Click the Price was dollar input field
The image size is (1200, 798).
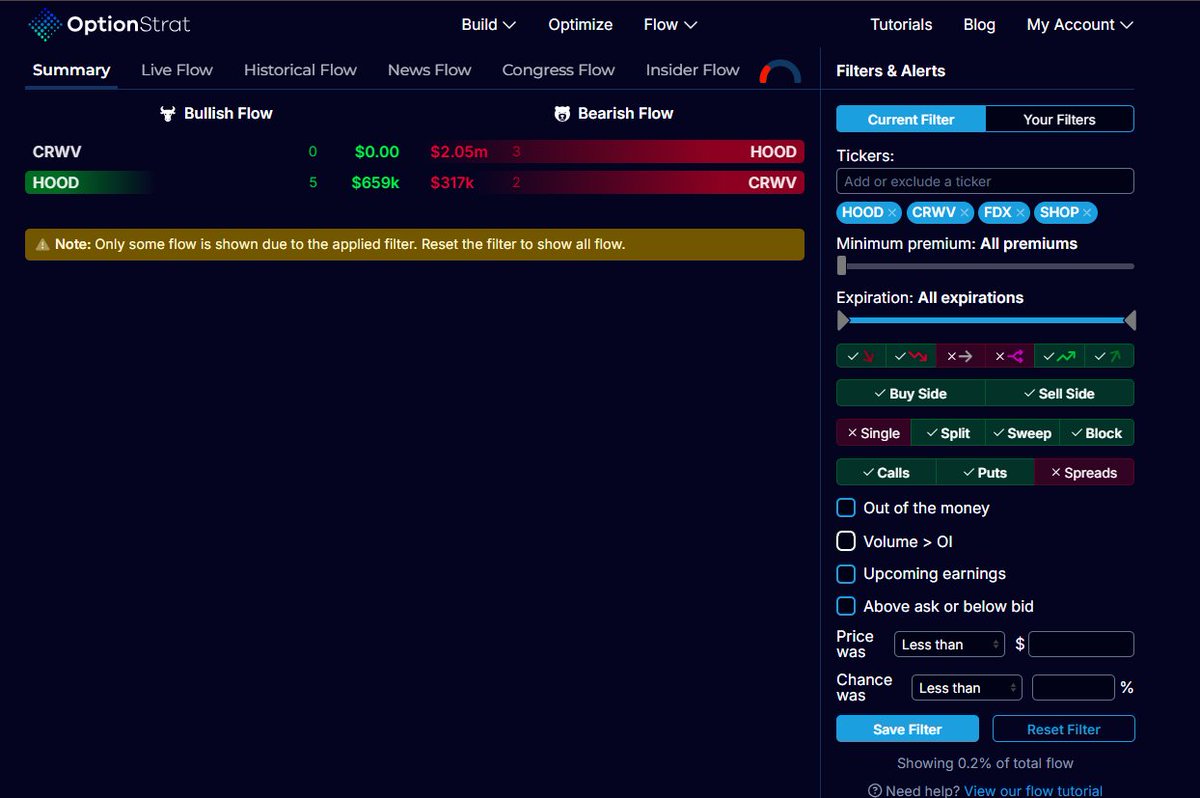[1081, 644]
